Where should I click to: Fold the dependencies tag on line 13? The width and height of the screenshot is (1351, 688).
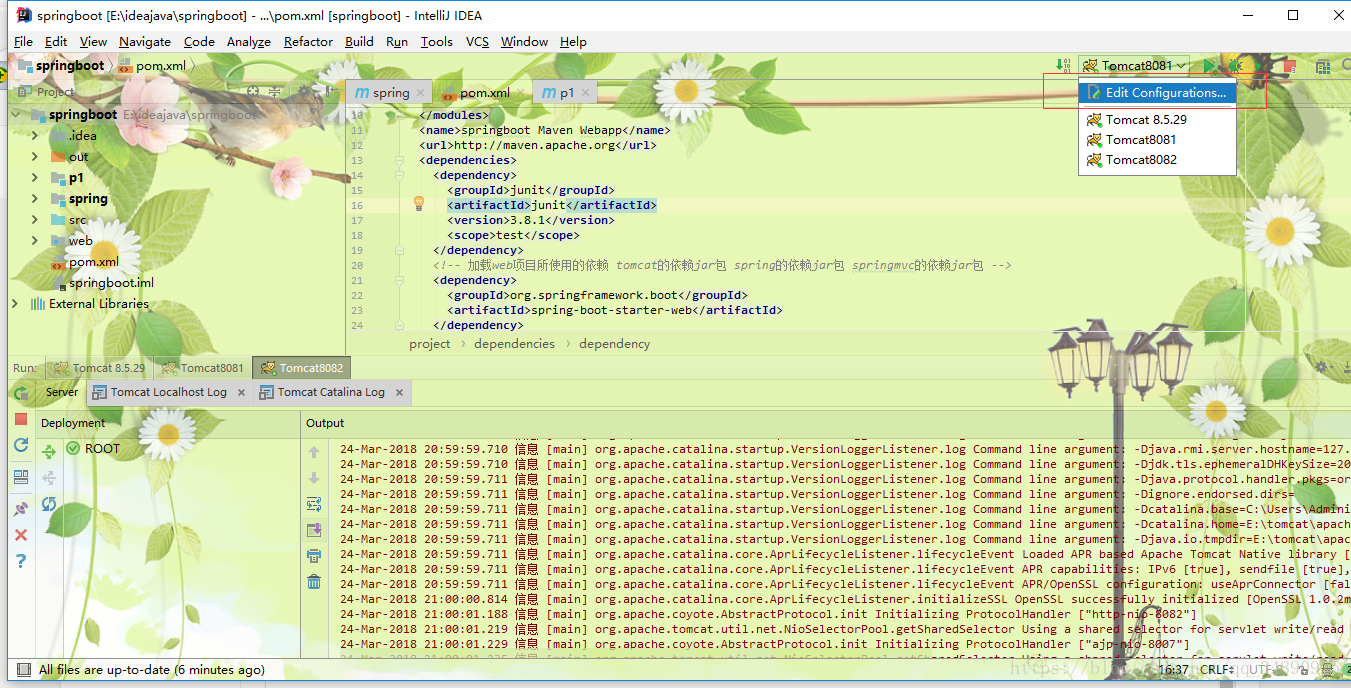[x=398, y=160]
